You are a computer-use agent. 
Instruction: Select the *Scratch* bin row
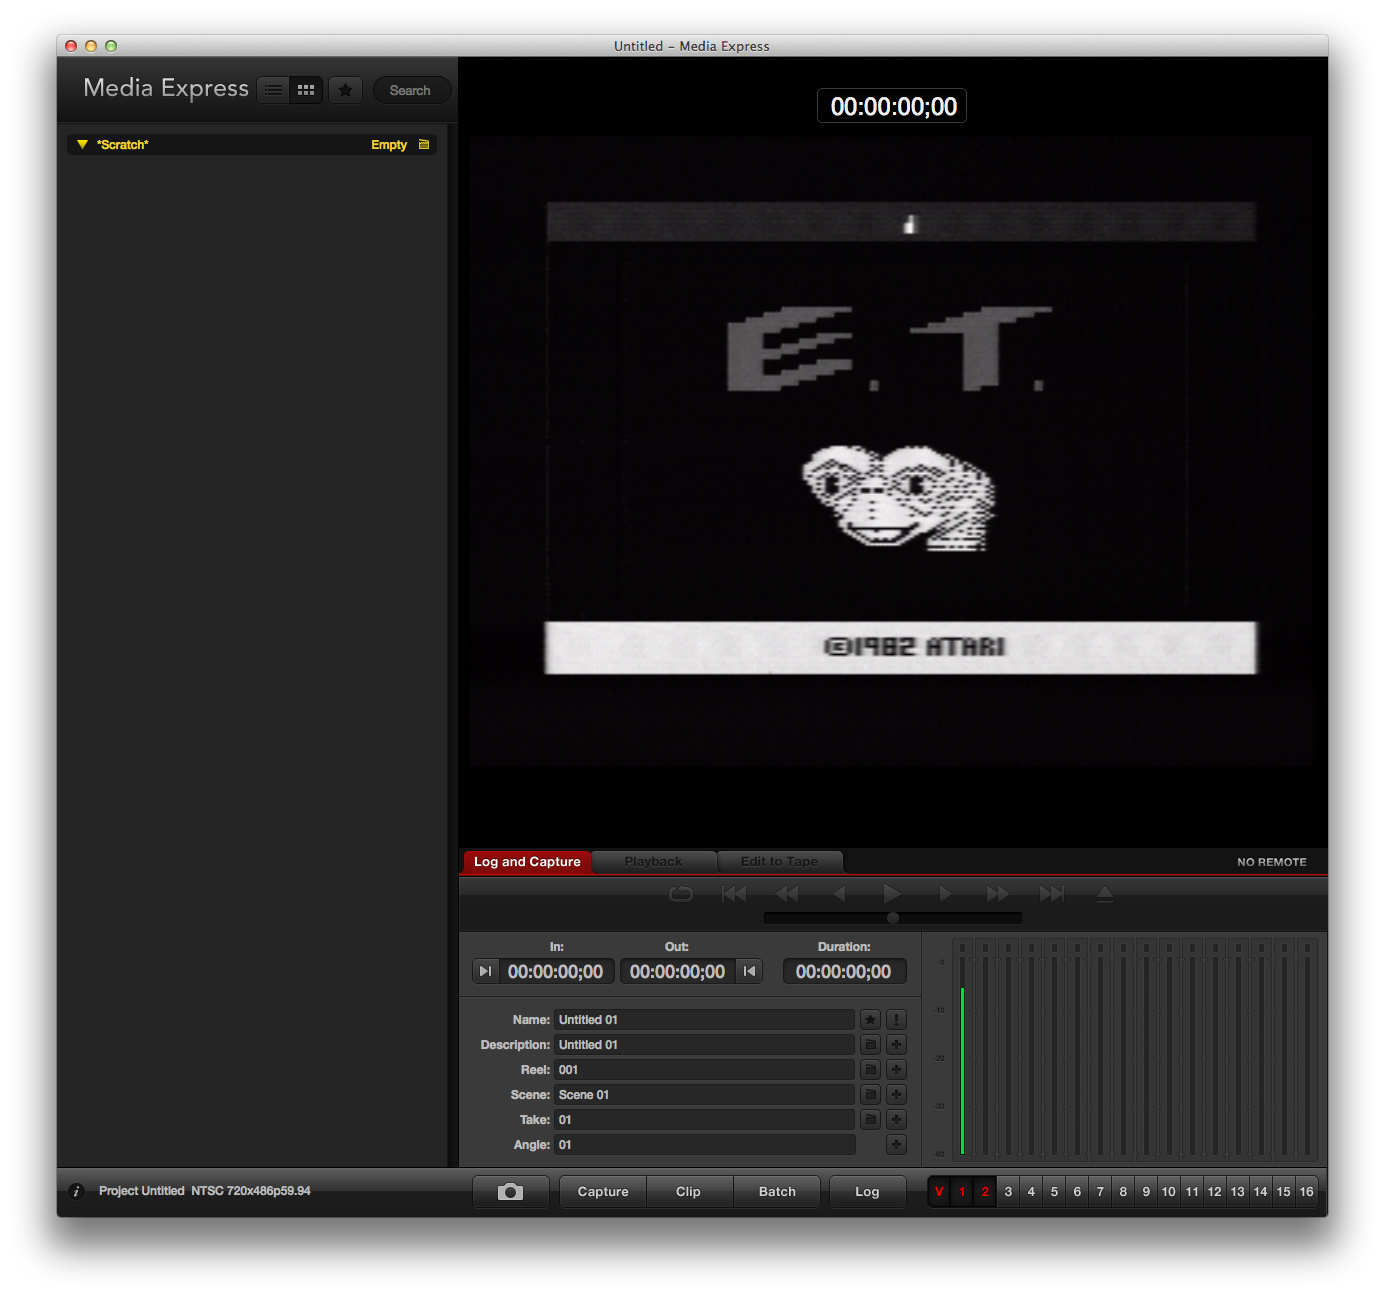tap(252, 145)
